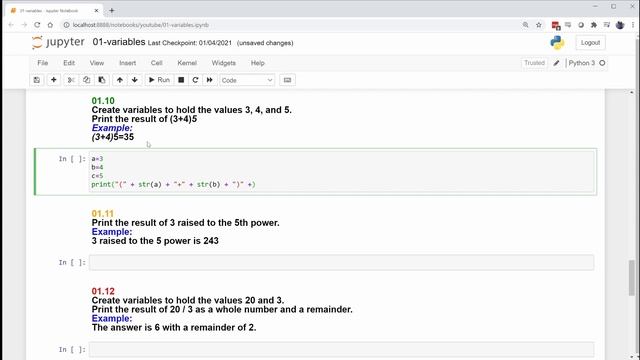Insert cell below with plus icon
This screenshot has width=640, height=360.
(53, 80)
